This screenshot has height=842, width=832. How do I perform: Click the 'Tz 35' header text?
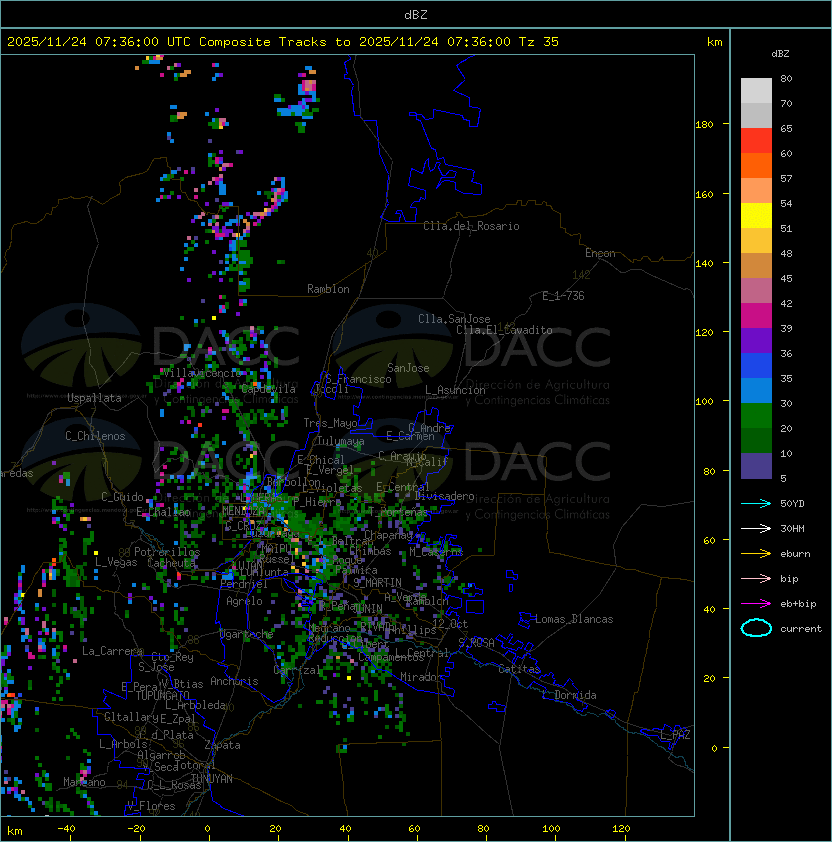click(539, 42)
